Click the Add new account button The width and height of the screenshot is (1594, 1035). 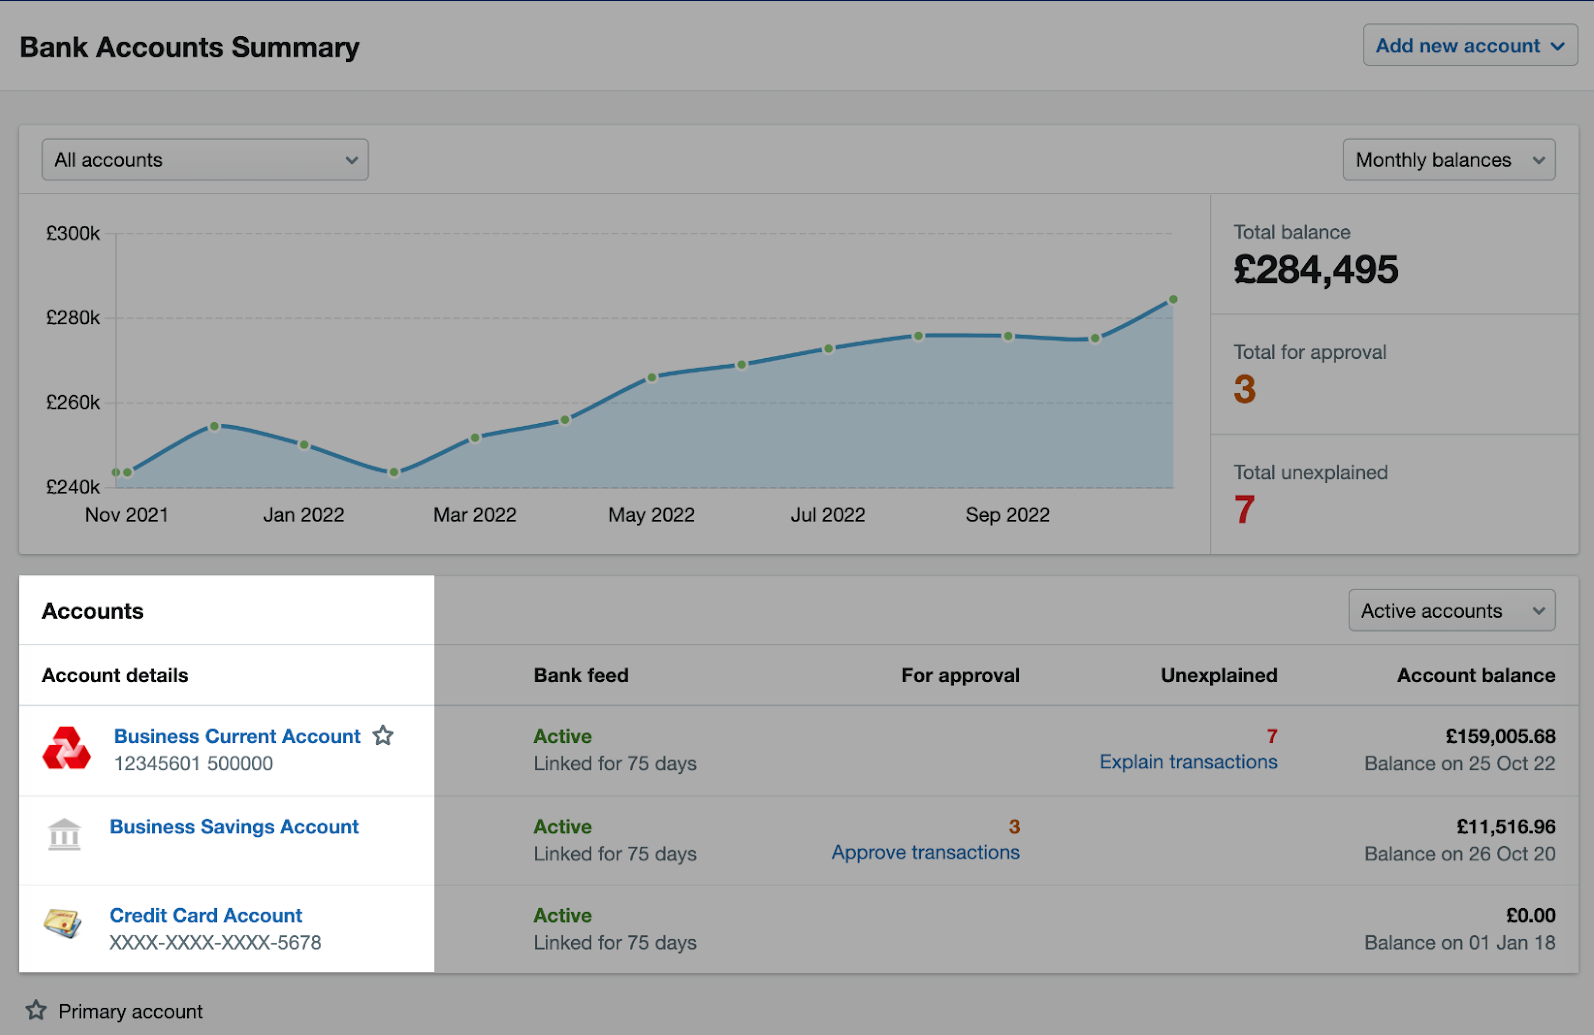pyautogui.click(x=1469, y=46)
